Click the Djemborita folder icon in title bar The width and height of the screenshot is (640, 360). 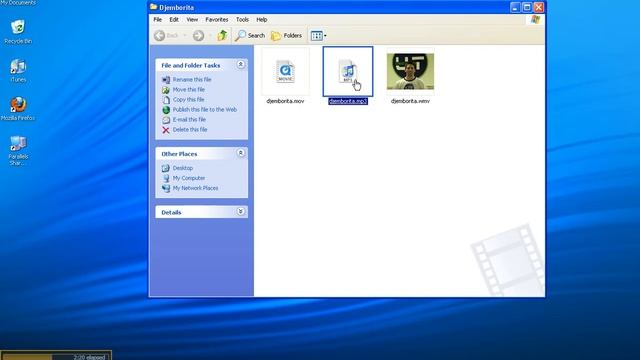click(x=153, y=7)
